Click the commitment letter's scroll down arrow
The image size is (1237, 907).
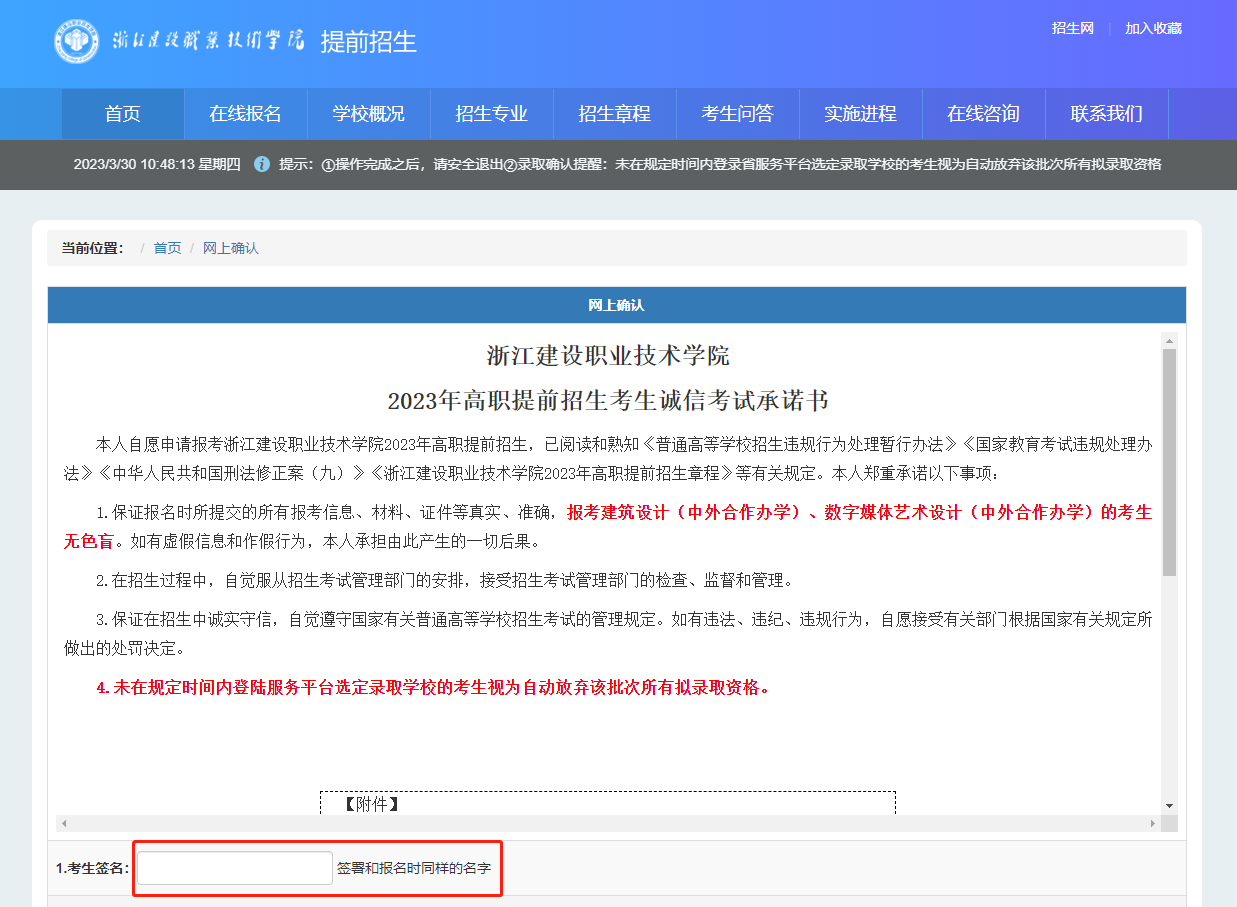pyautogui.click(x=1169, y=805)
